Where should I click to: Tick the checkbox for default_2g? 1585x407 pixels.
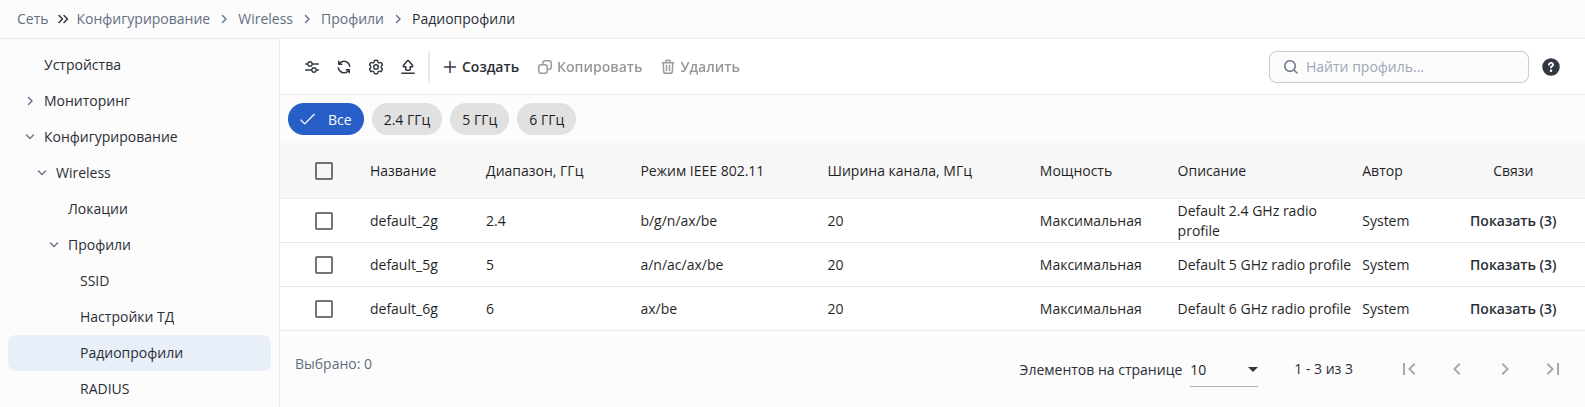[x=324, y=221]
